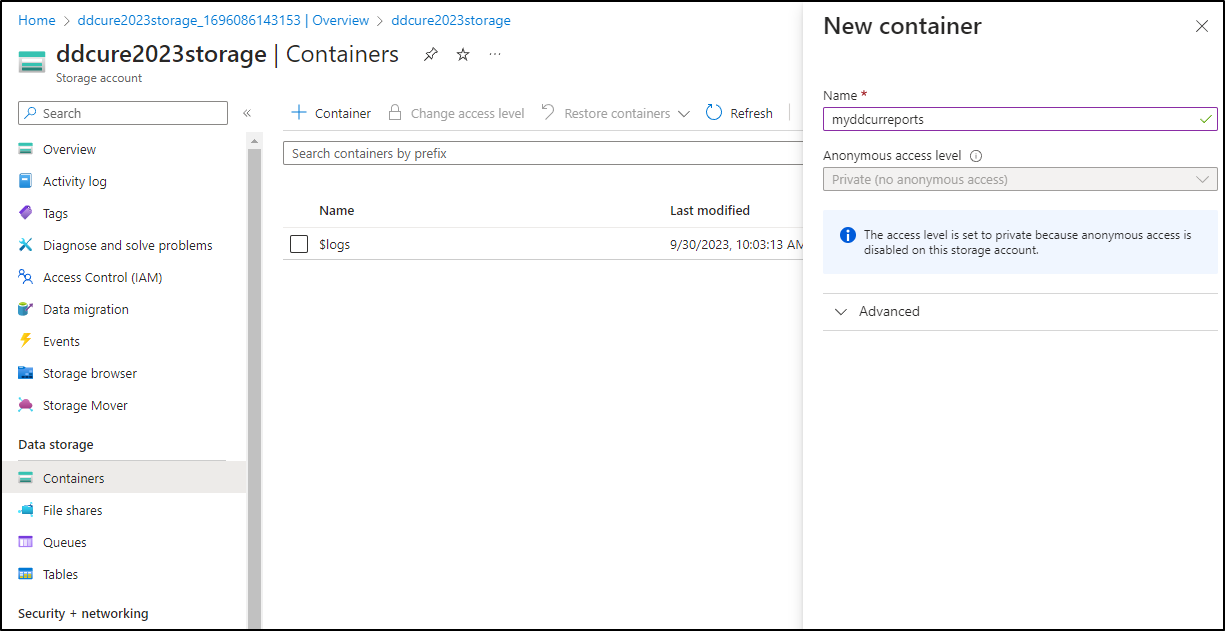Select Data migration in sidebar
1225x631 pixels.
pyautogui.click(x=86, y=309)
